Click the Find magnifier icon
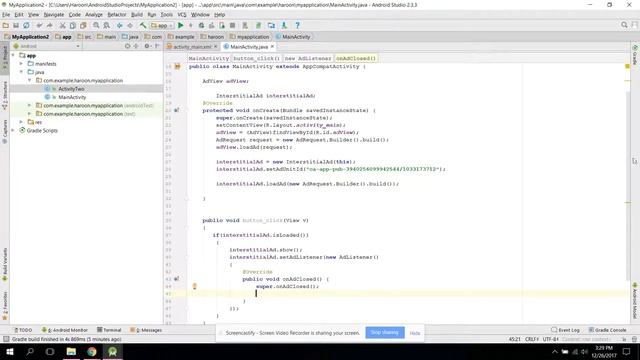The width and height of the screenshot is (640, 360). point(96,25)
